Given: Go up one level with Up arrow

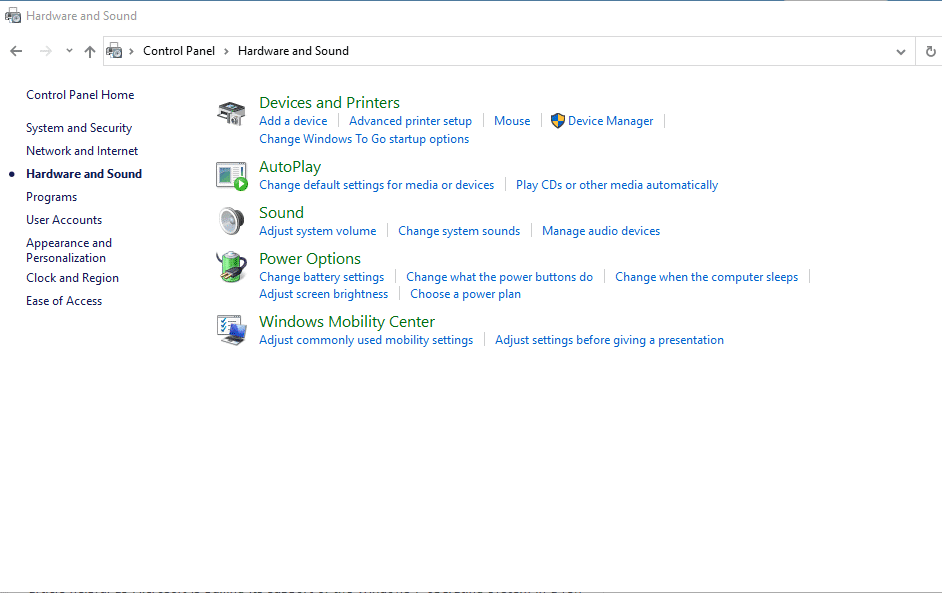Looking at the screenshot, I should (90, 51).
